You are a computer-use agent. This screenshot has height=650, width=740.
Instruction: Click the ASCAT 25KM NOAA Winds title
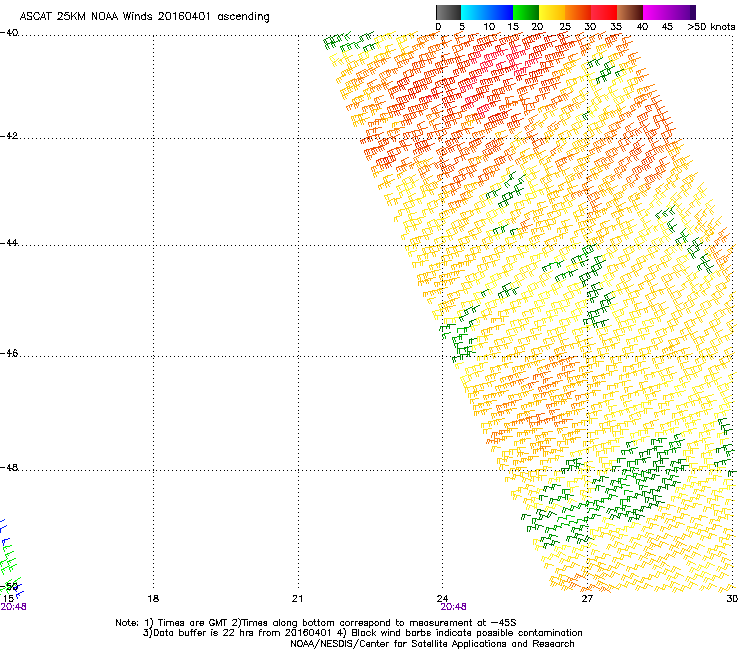coord(144,16)
